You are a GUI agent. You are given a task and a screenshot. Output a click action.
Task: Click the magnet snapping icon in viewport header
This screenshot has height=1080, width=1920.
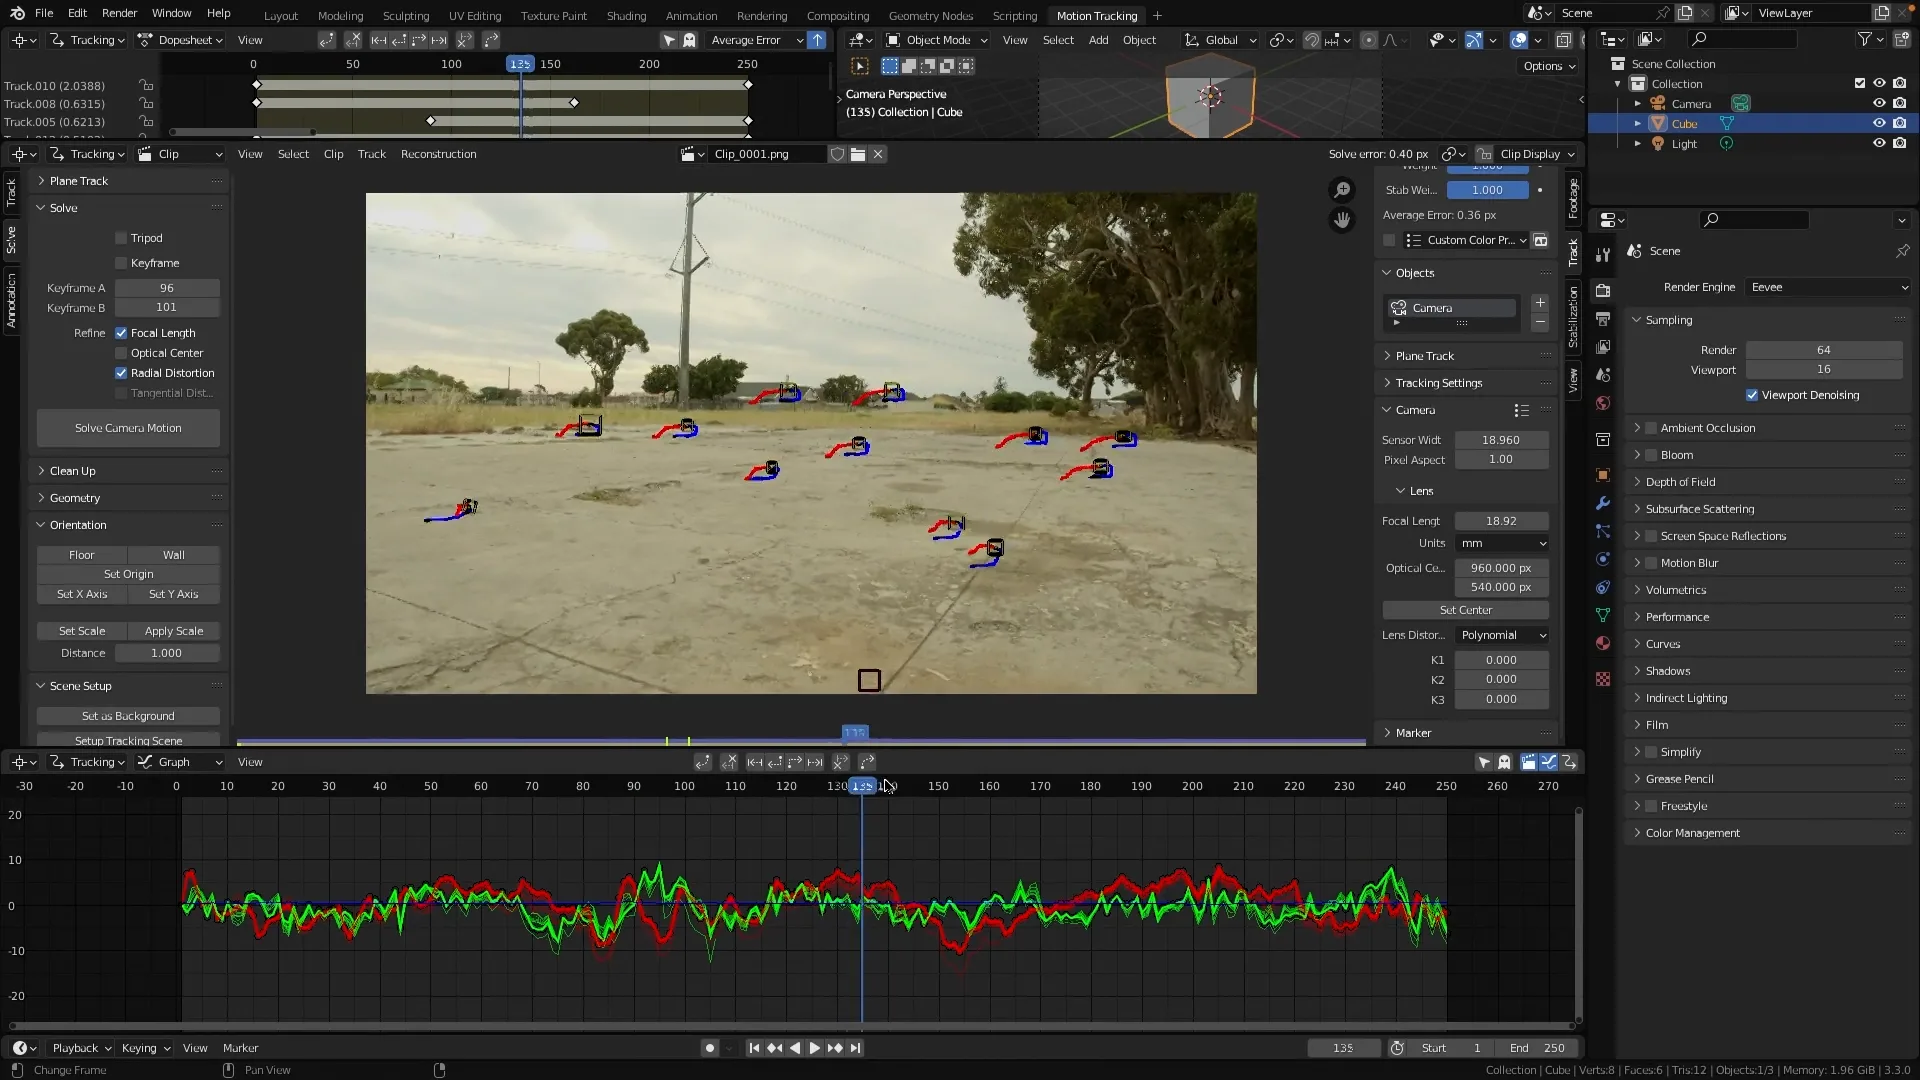(x=1311, y=40)
